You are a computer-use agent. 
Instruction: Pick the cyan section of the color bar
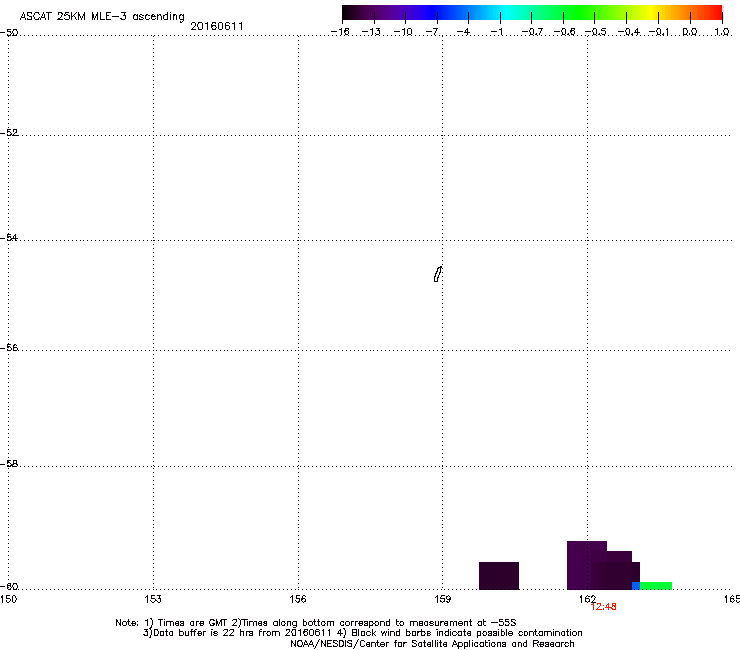(507, 13)
